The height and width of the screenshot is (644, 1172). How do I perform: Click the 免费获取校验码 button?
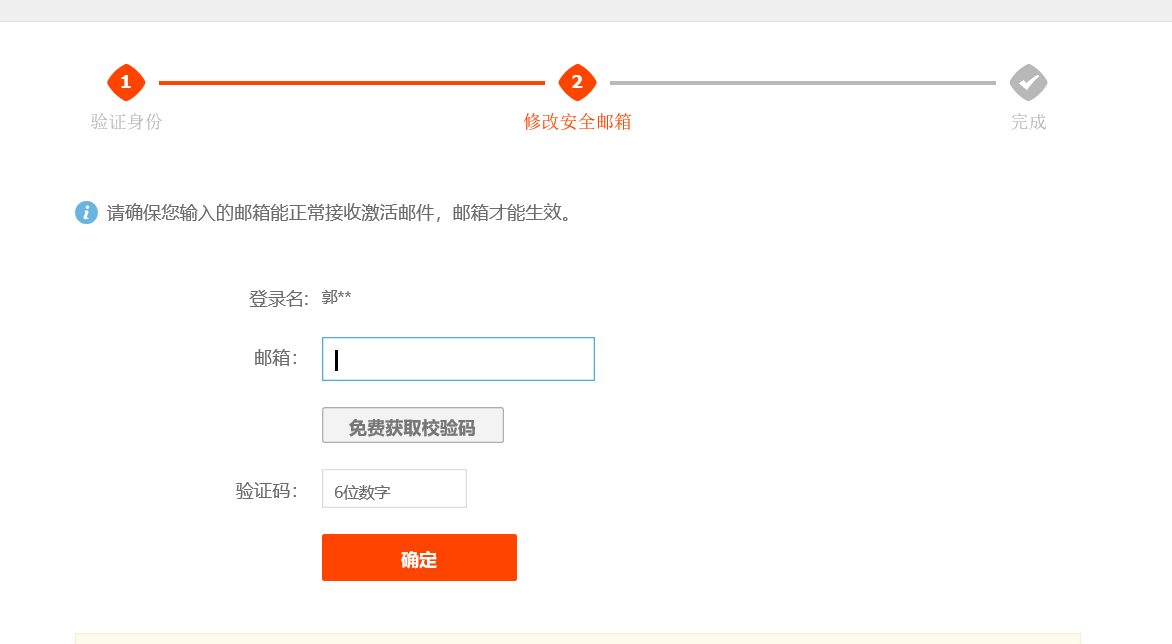pos(413,425)
